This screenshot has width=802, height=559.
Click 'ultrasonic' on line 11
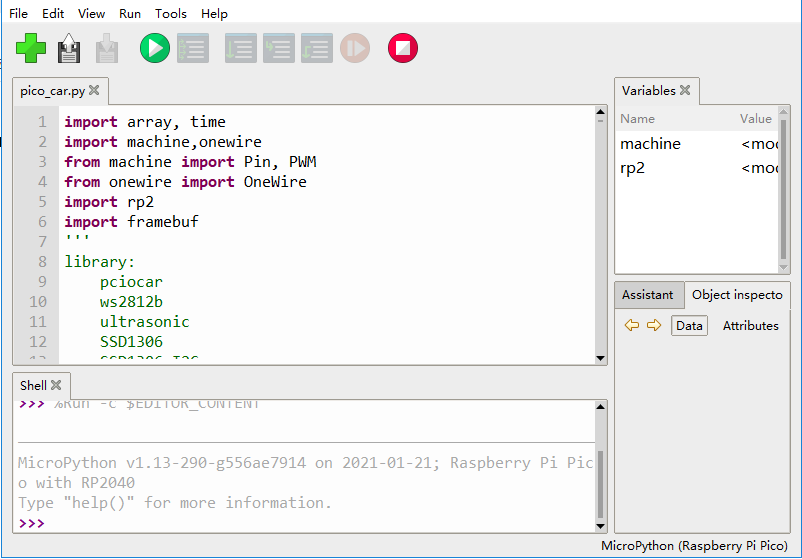(x=145, y=321)
